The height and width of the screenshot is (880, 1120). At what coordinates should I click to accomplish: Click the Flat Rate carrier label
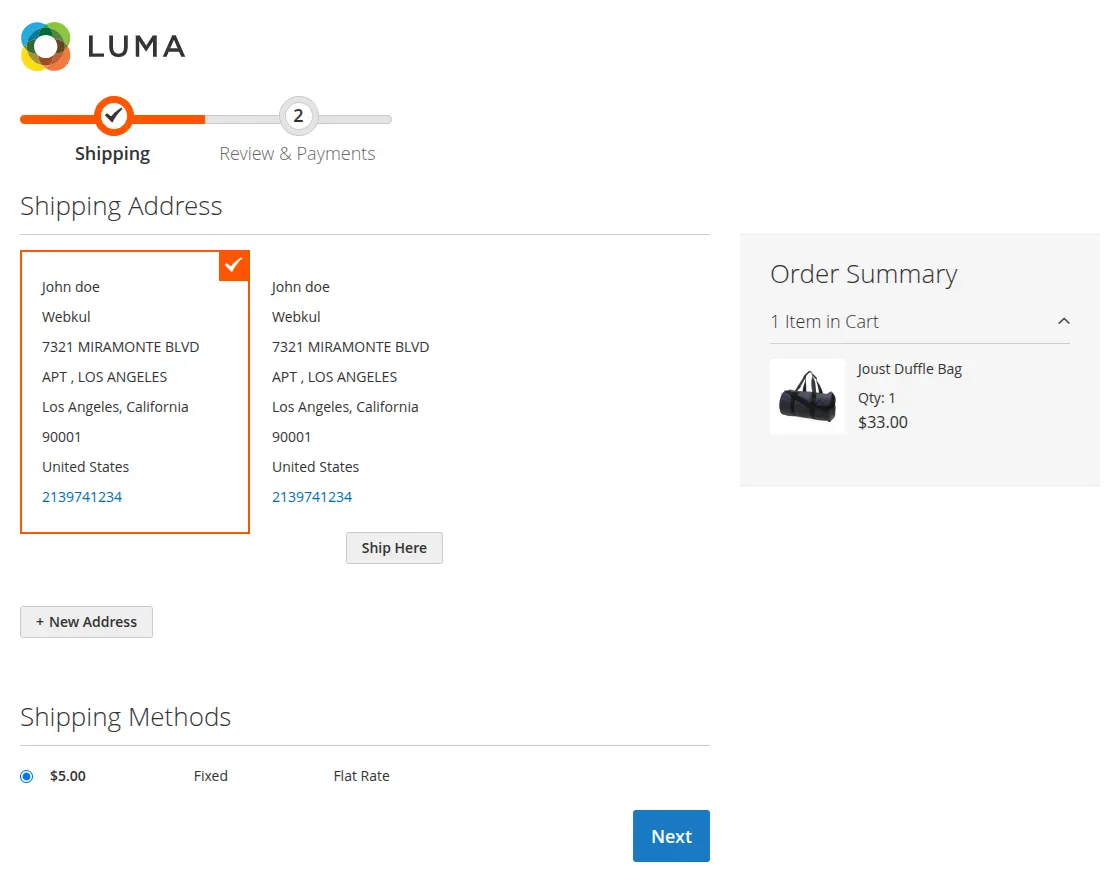[361, 776]
